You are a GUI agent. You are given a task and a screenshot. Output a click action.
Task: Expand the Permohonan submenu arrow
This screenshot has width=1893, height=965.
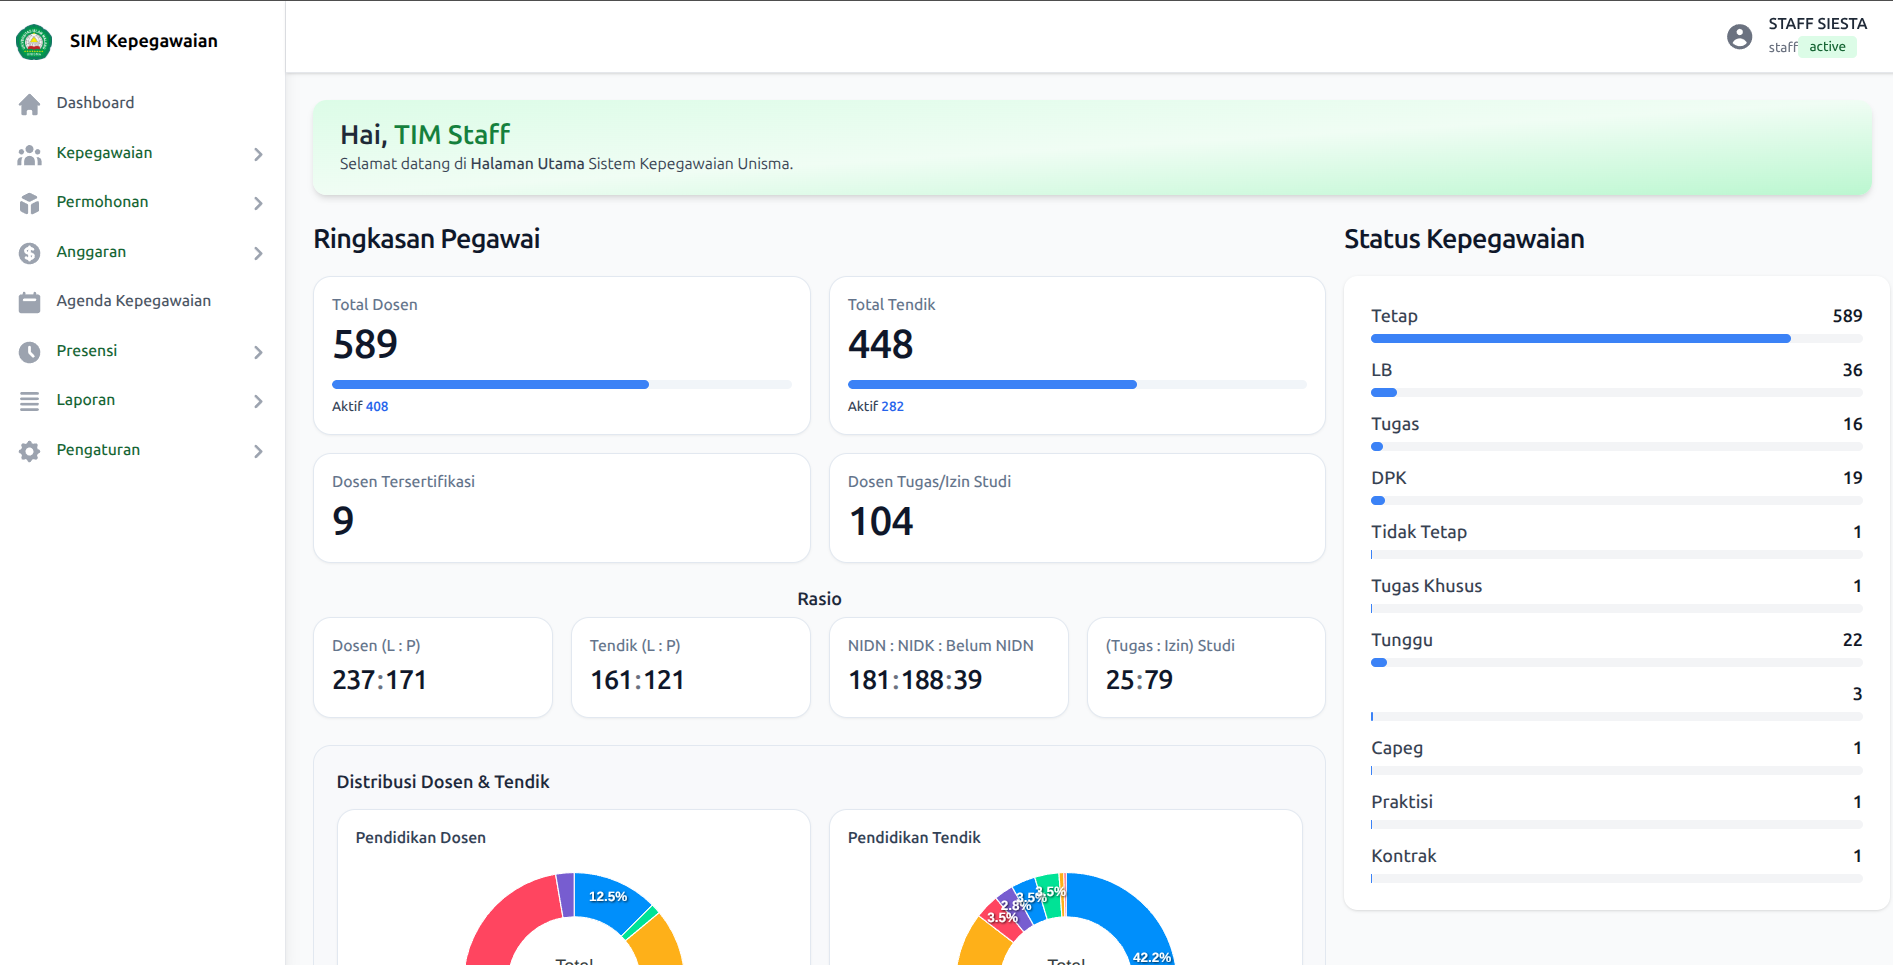(258, 203)
